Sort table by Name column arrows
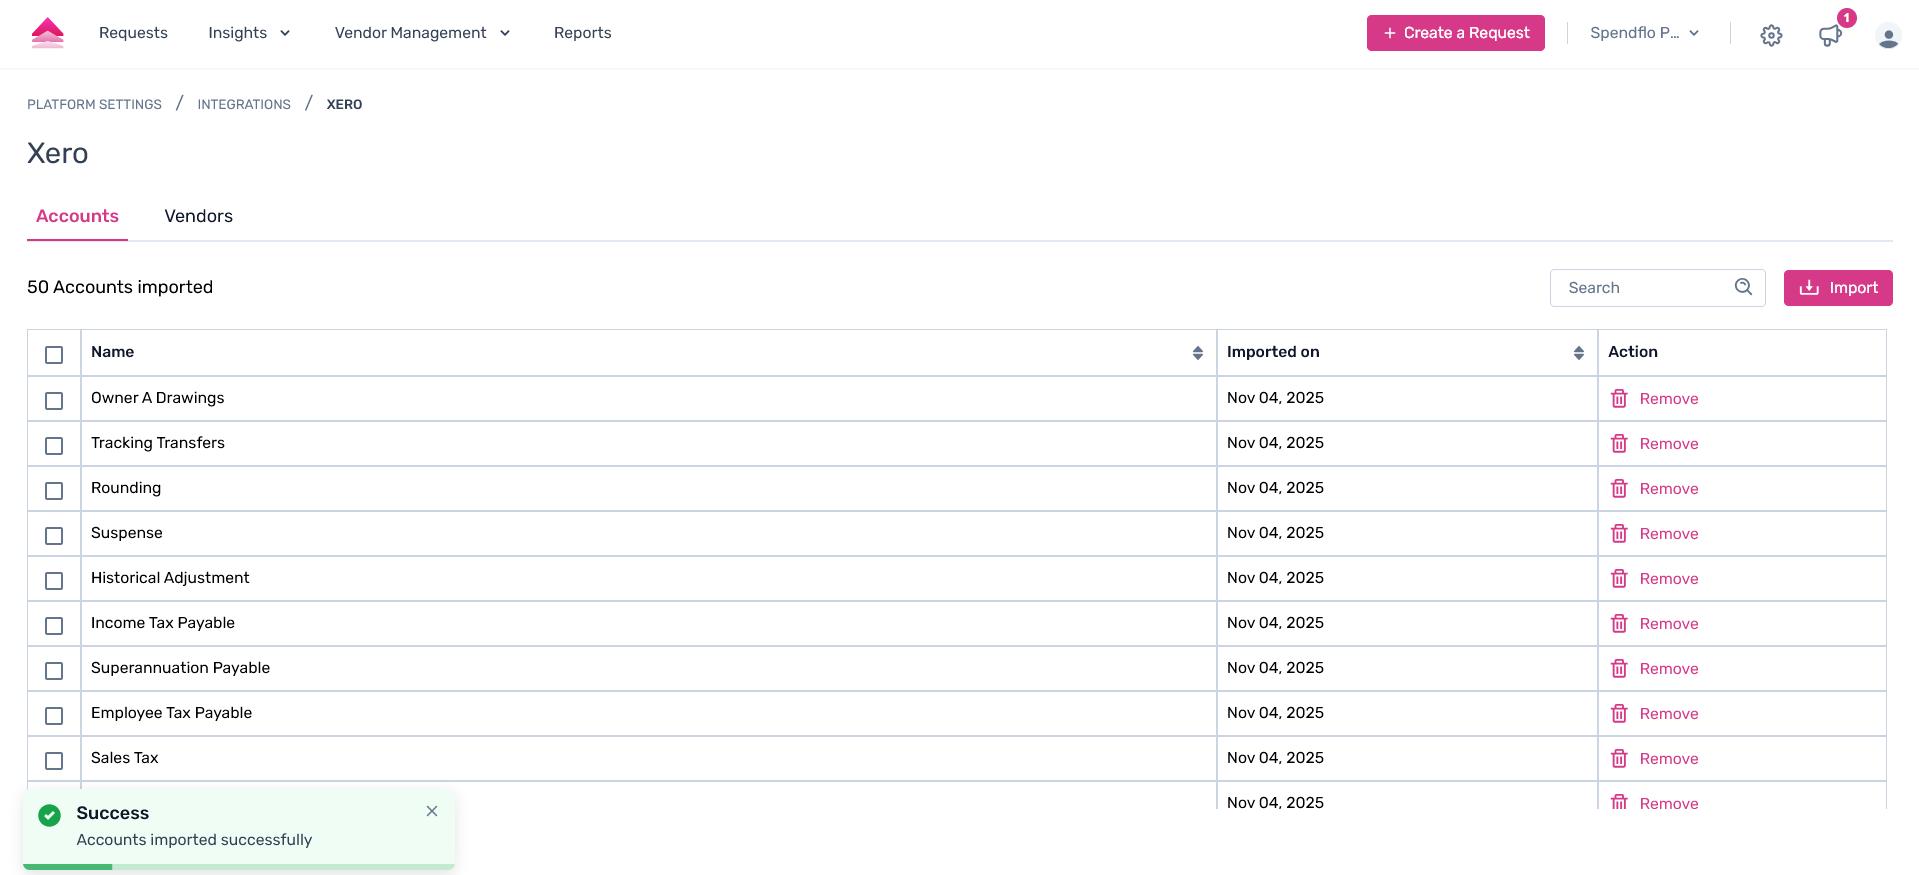 point(1198,353)
